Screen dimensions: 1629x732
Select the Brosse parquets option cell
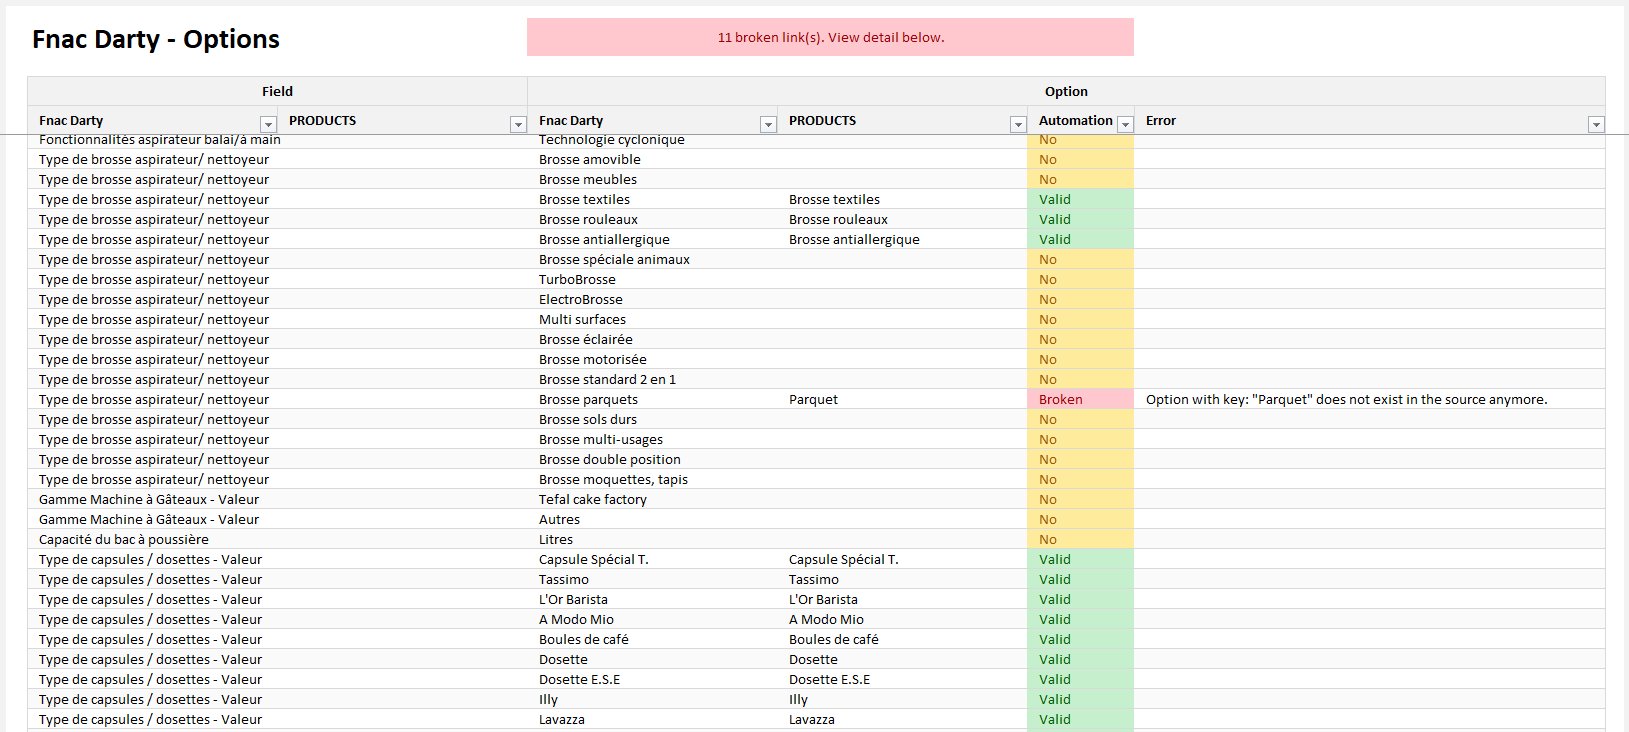point(588,399)
